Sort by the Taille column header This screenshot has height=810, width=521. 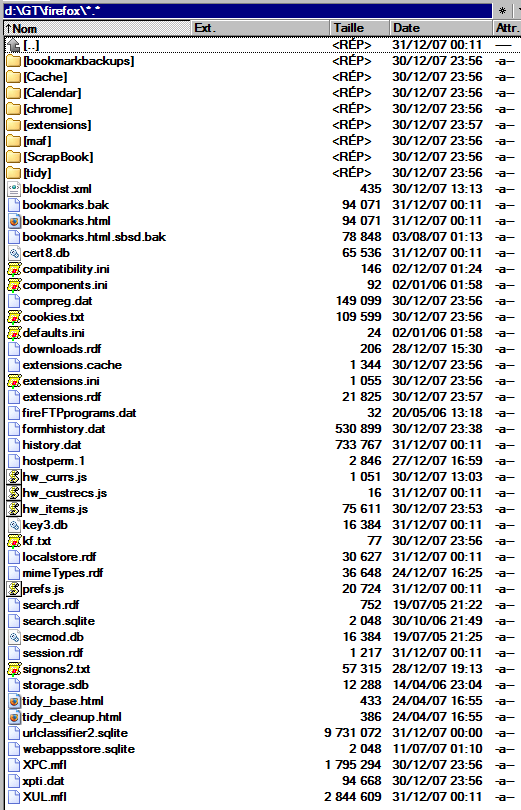(359, 28)
